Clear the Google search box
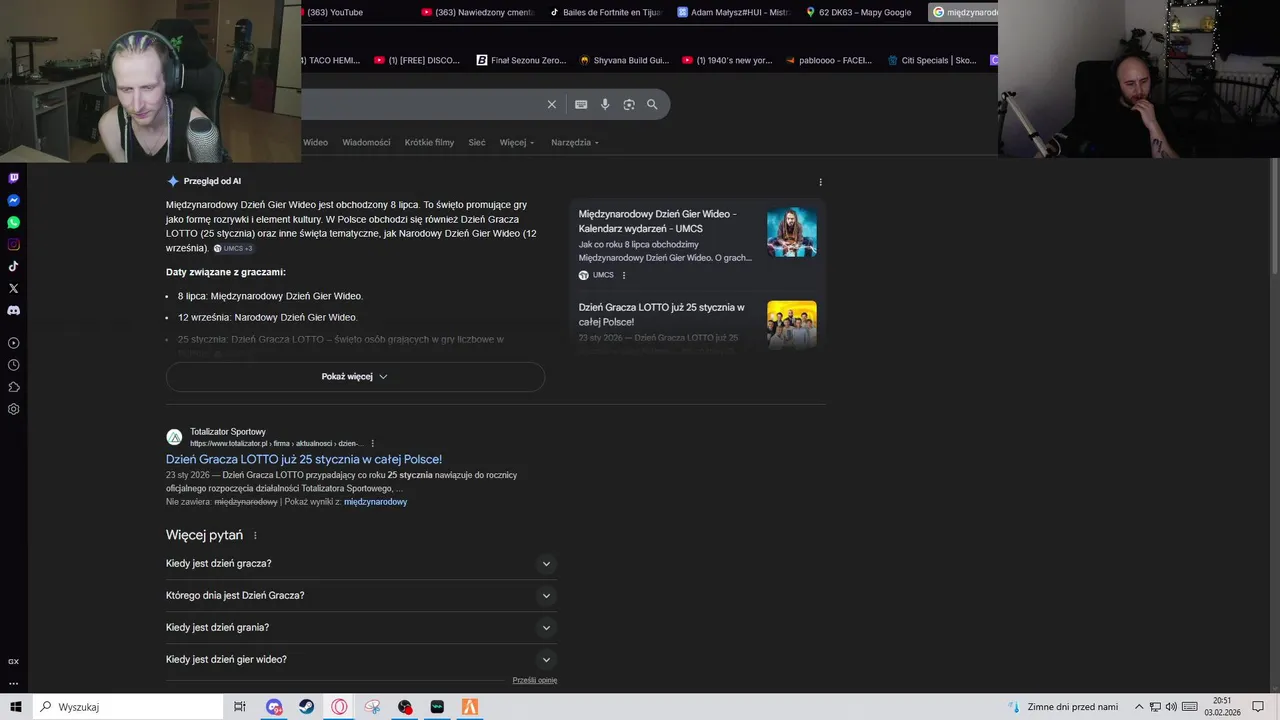This screenshot has height=720, width=1280. pos(551,104)
